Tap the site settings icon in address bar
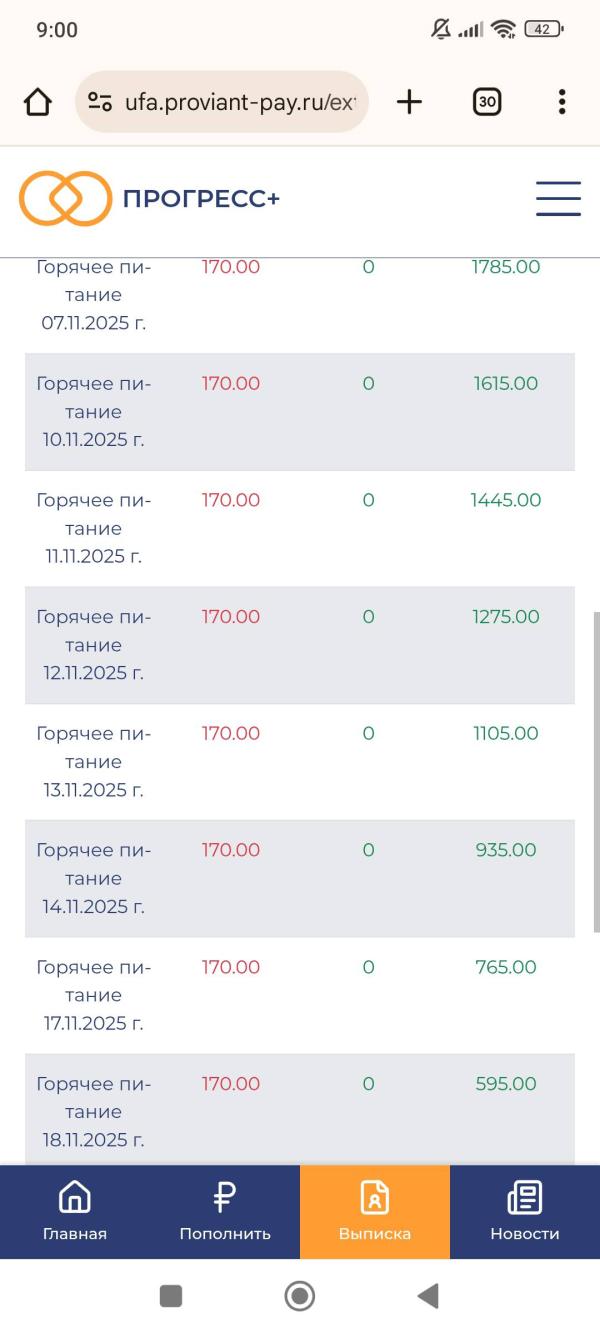The image size is (600, 1332). click(x=99, y=102)
